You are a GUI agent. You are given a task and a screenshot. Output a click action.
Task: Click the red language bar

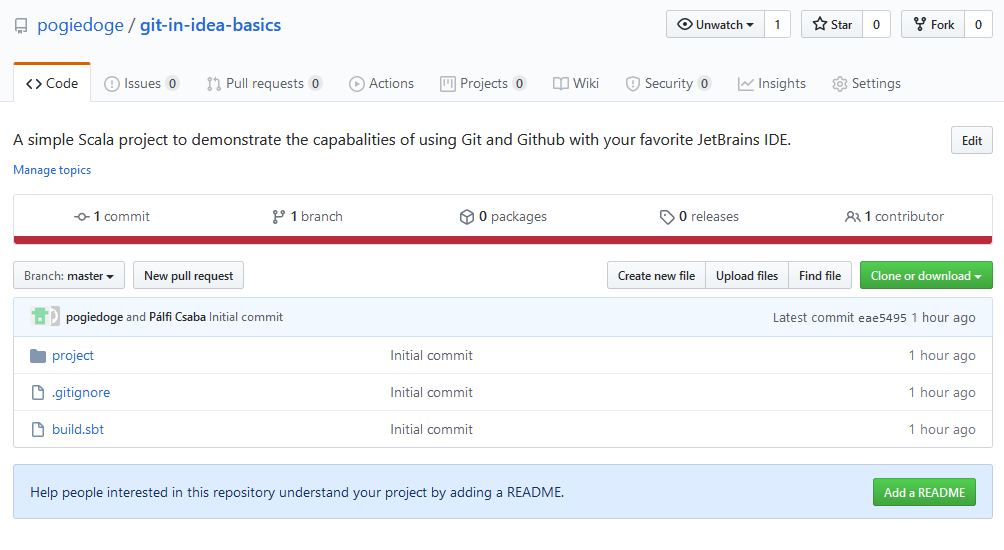(x=503, y=240)
